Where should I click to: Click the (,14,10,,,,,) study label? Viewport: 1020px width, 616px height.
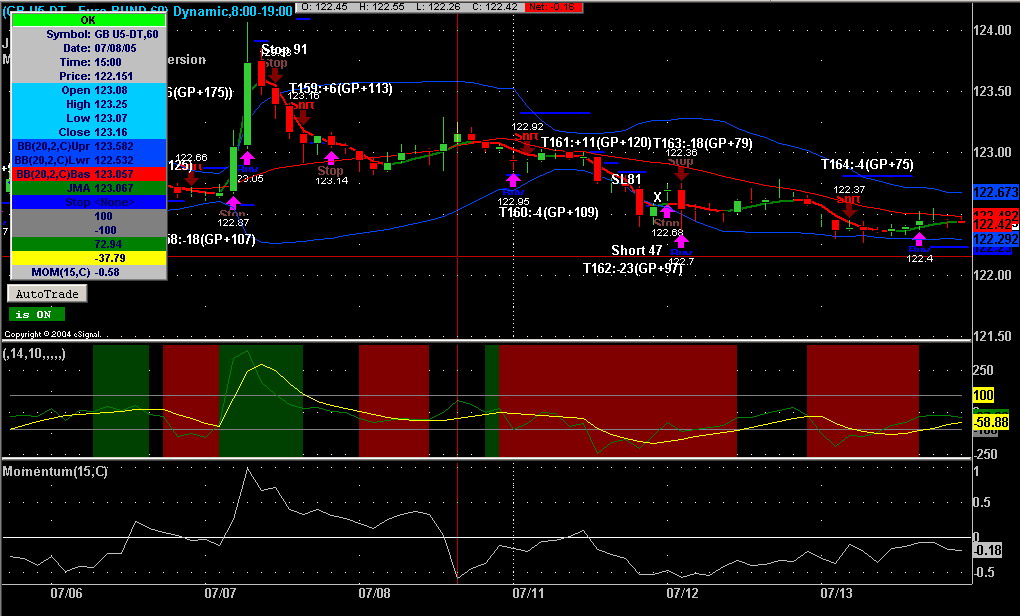(34, 354)
